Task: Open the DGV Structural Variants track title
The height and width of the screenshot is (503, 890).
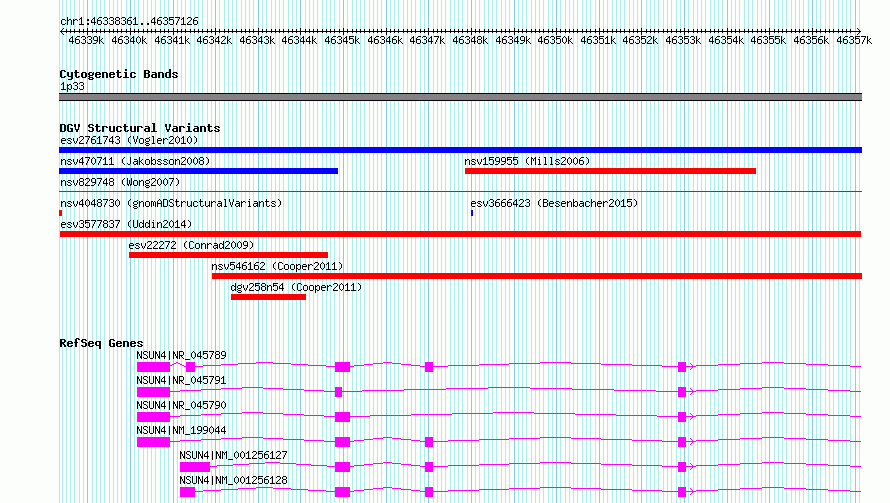Action: 140,128
